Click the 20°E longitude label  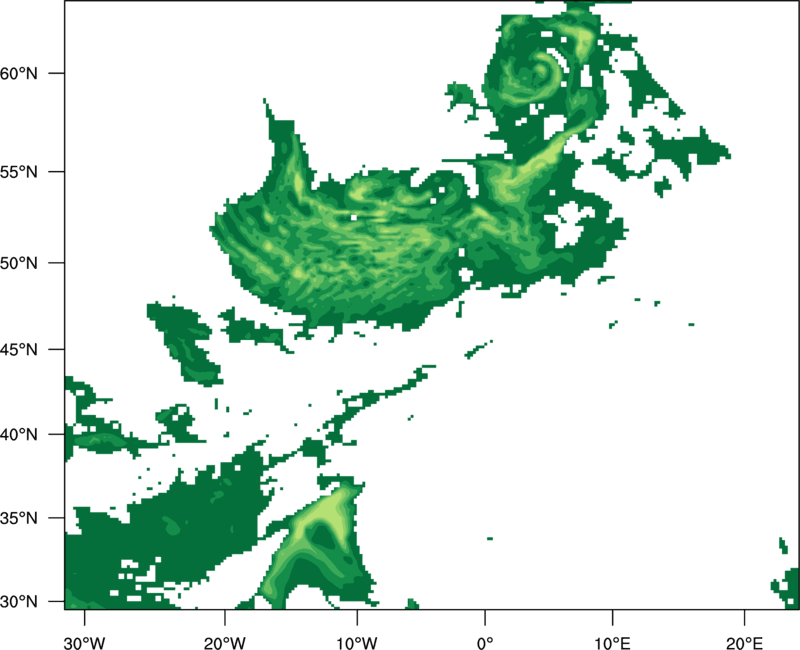click(x=744, y=643)
